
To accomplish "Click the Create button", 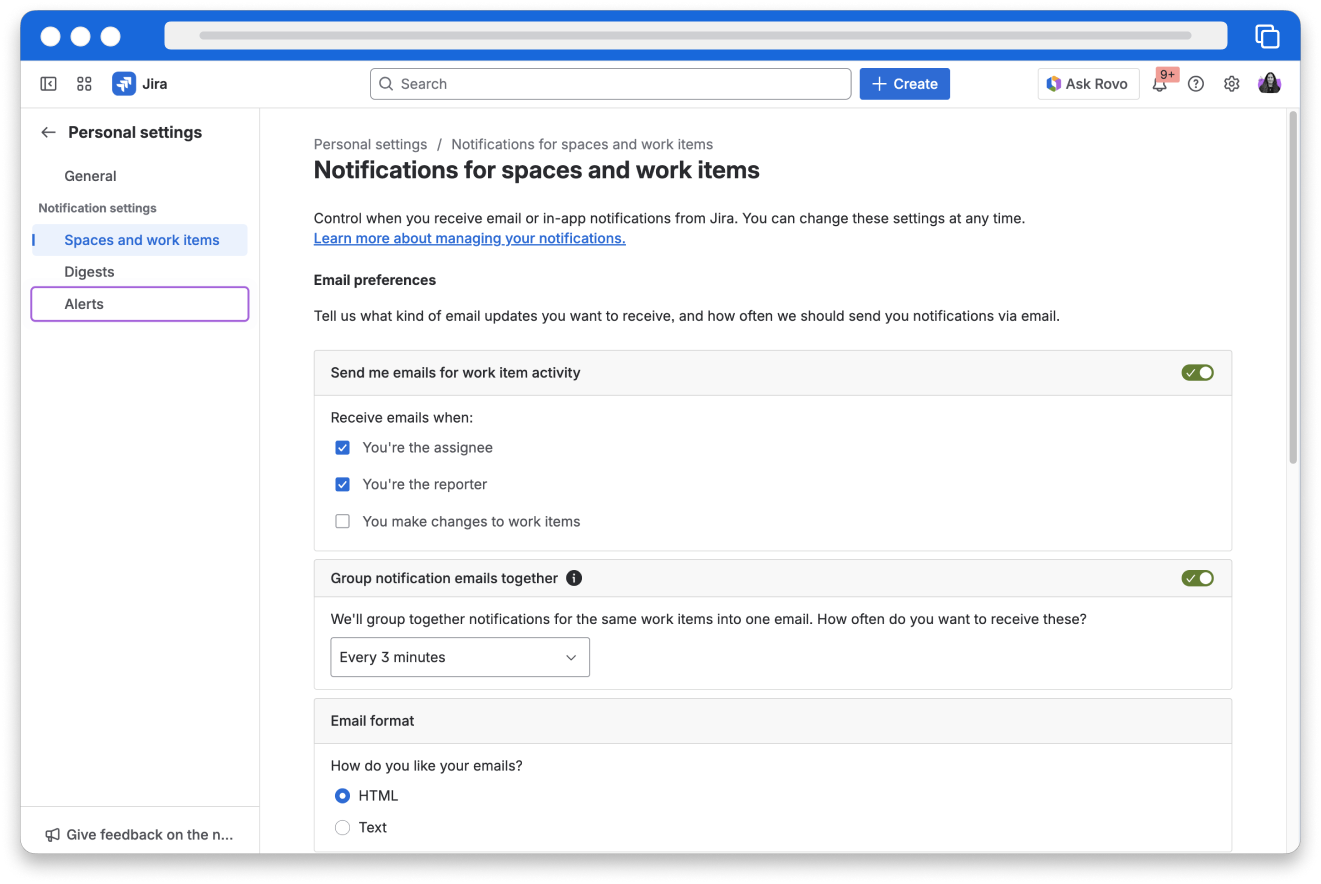I will click(x=904, y=84).
